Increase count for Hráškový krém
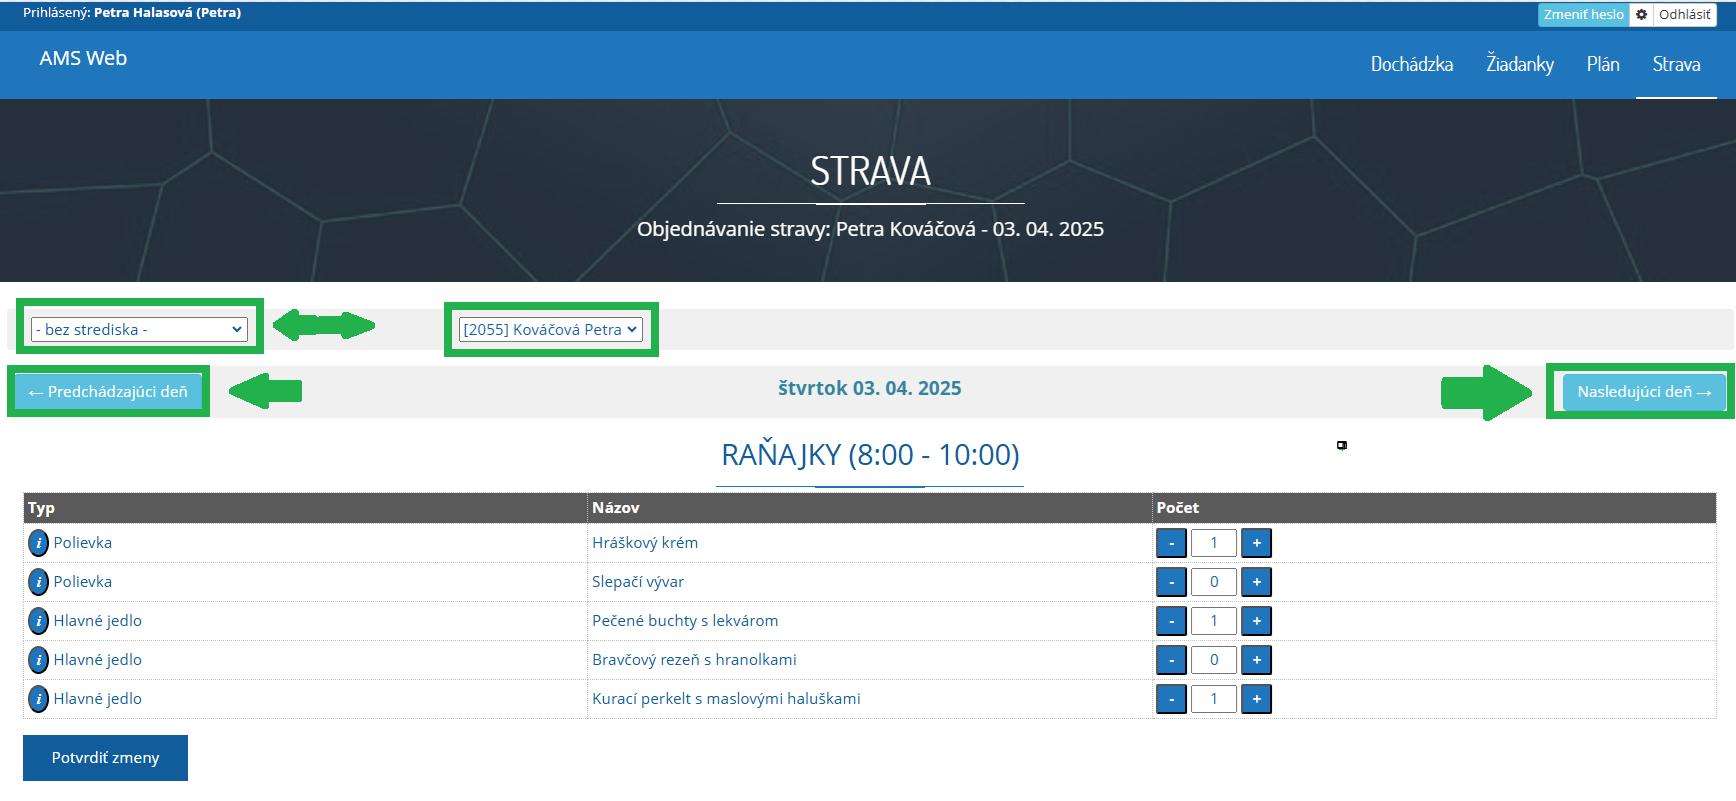This screenshot has width=1736, height=801. coord(1256,543)
